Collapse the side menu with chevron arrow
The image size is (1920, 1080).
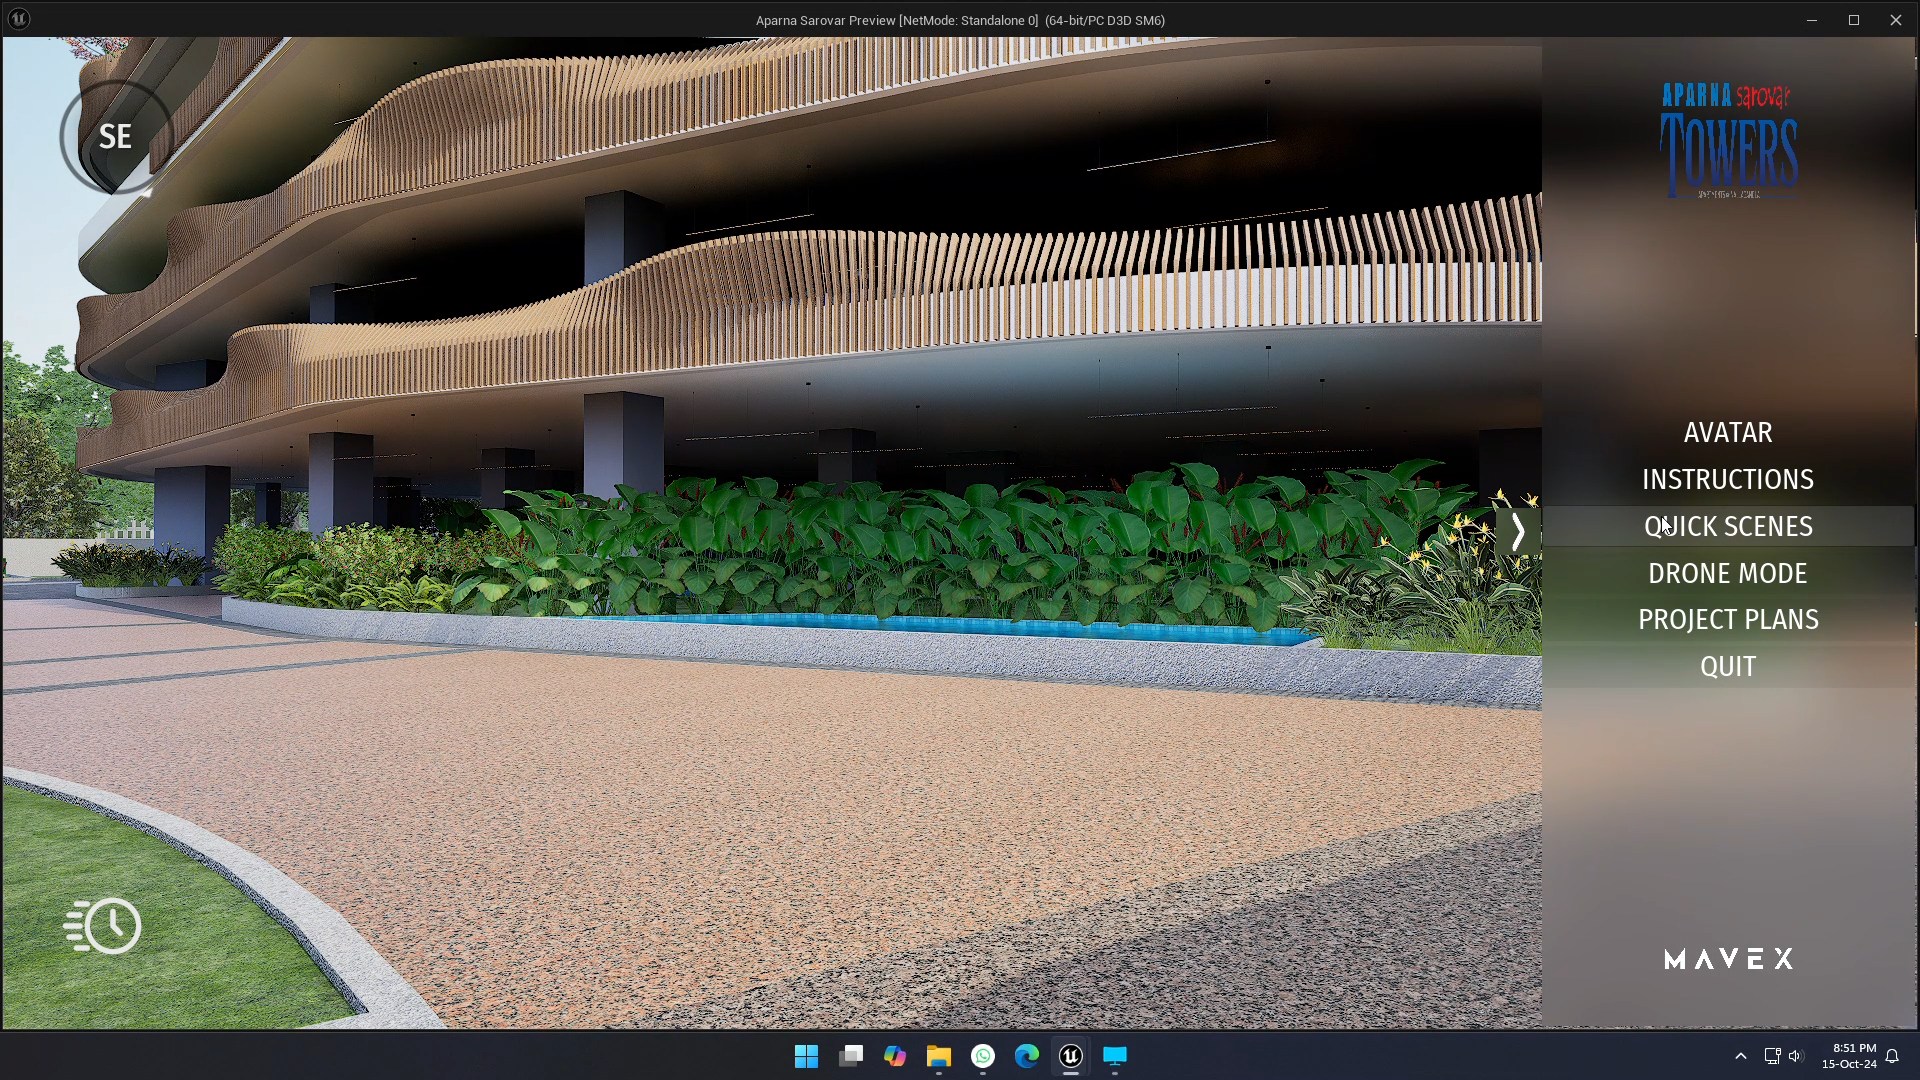tap(1517, 532)
